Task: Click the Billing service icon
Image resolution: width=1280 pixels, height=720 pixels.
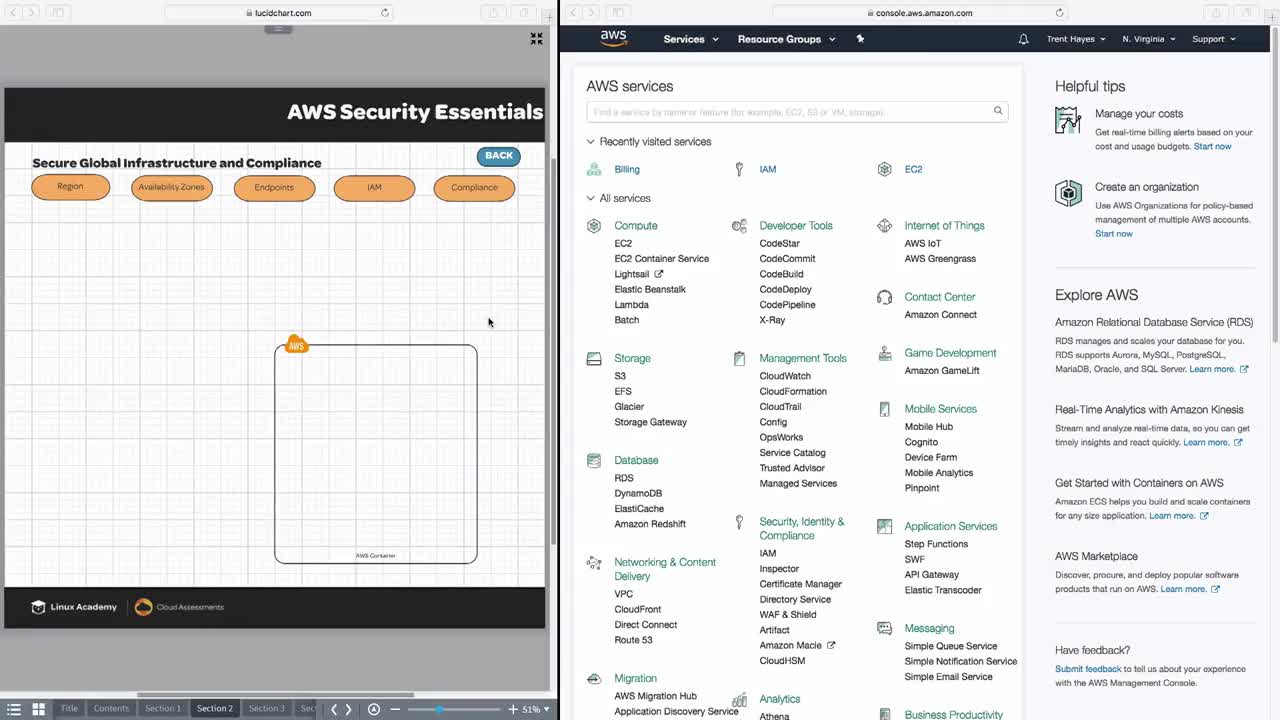Action: [594, 169]
